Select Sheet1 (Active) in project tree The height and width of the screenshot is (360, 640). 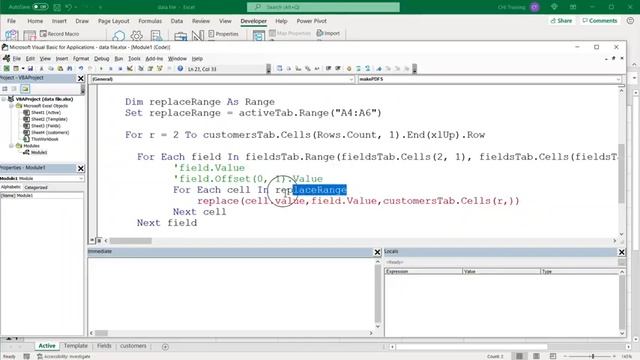click(42, 112)
